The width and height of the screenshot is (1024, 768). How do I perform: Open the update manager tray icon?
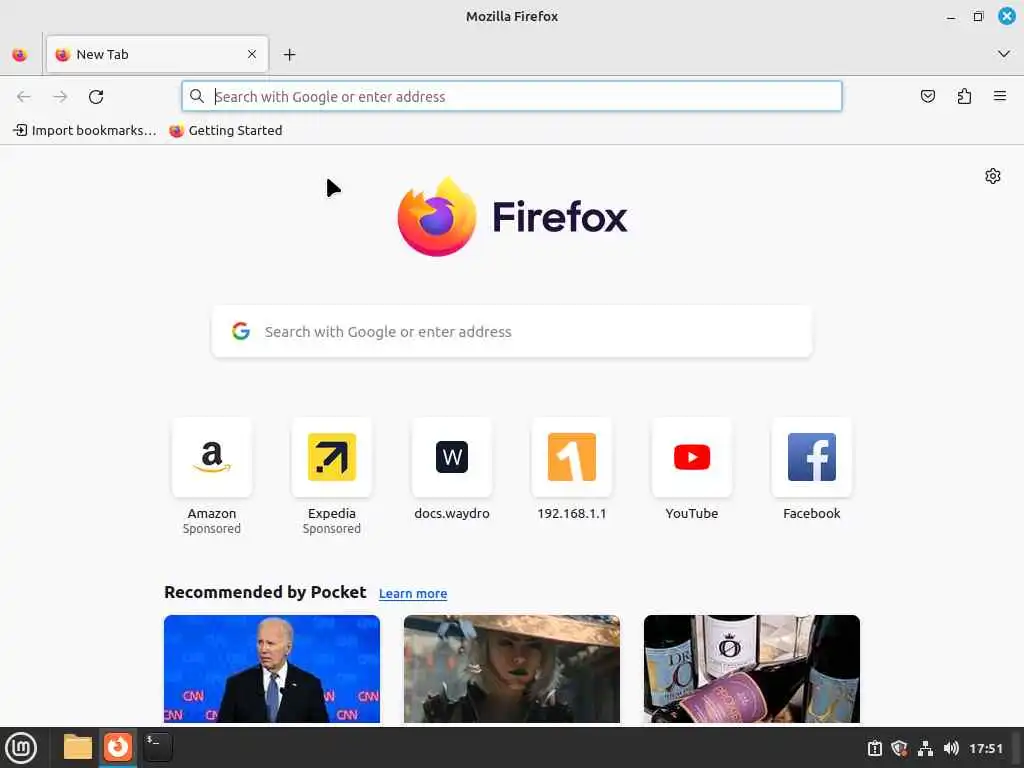(875, 748)
